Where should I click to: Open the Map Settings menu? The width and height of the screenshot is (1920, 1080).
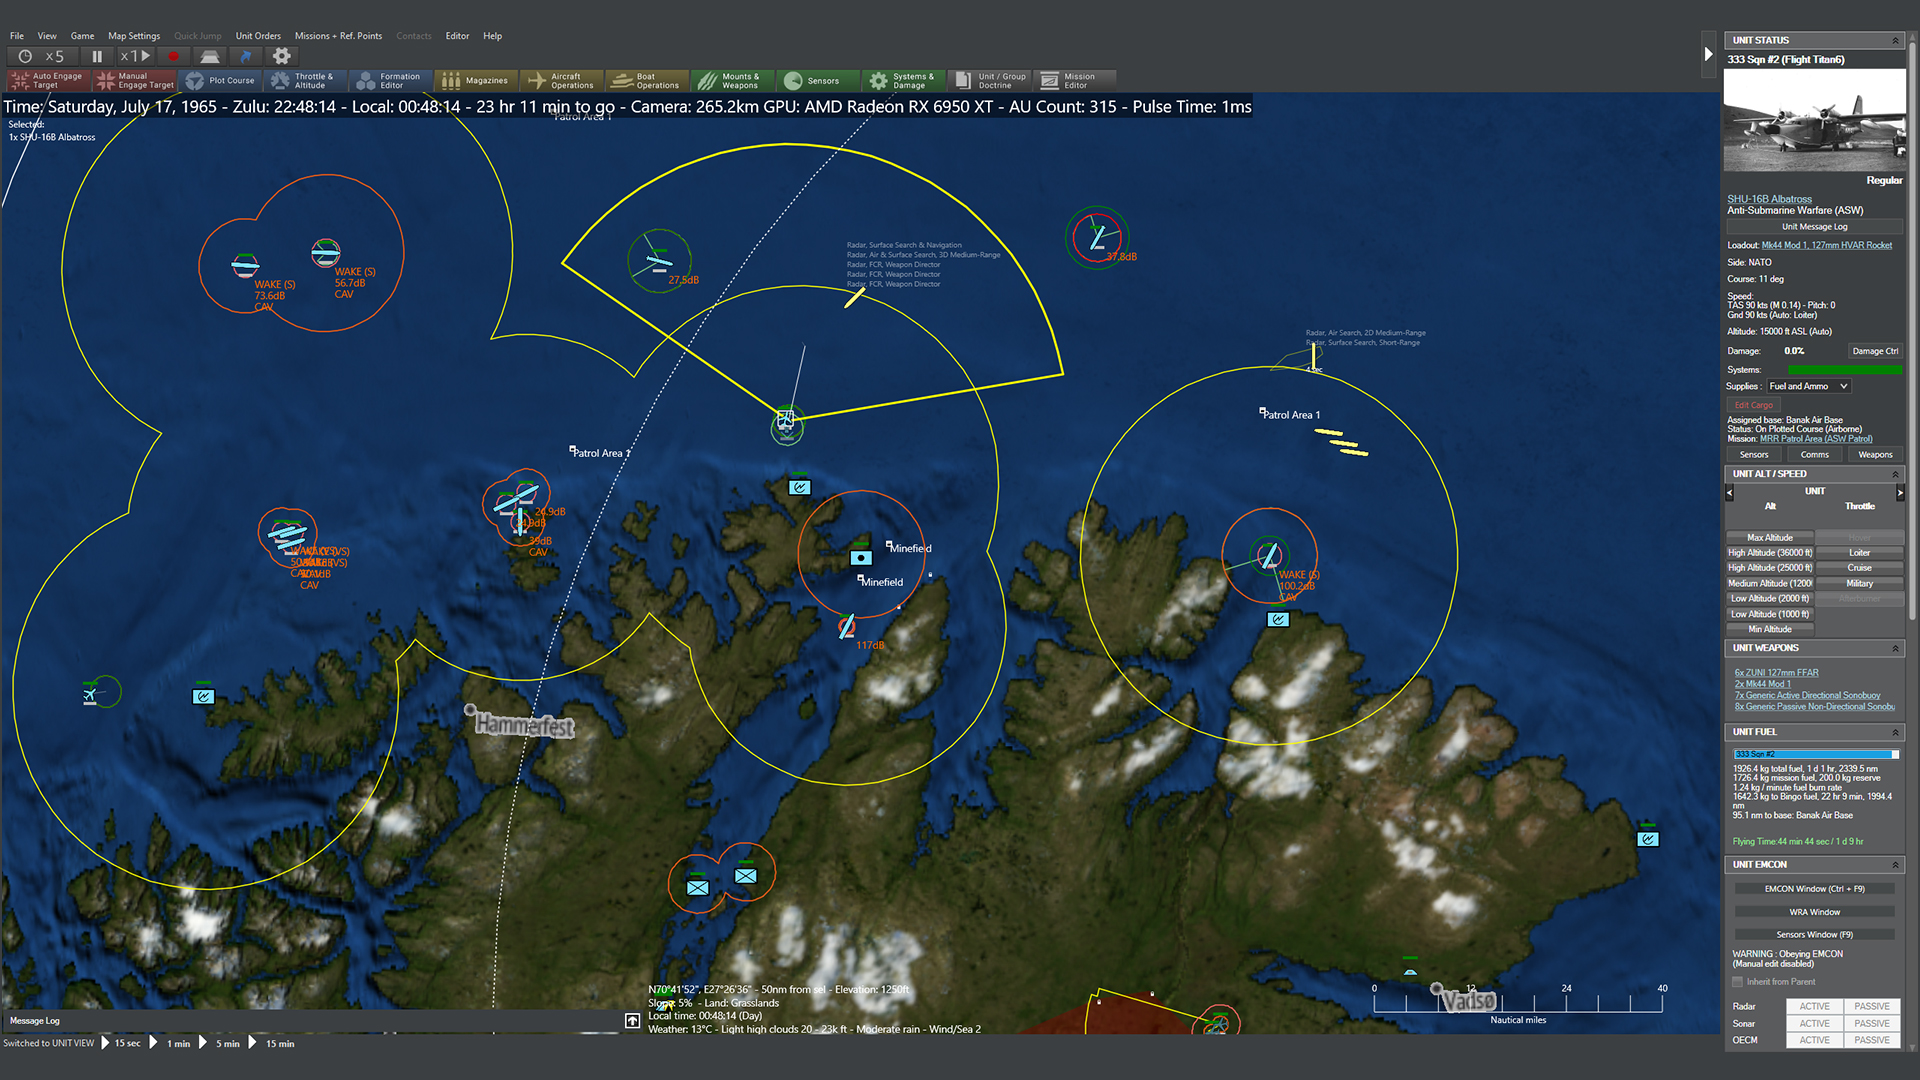click(134, 36)
